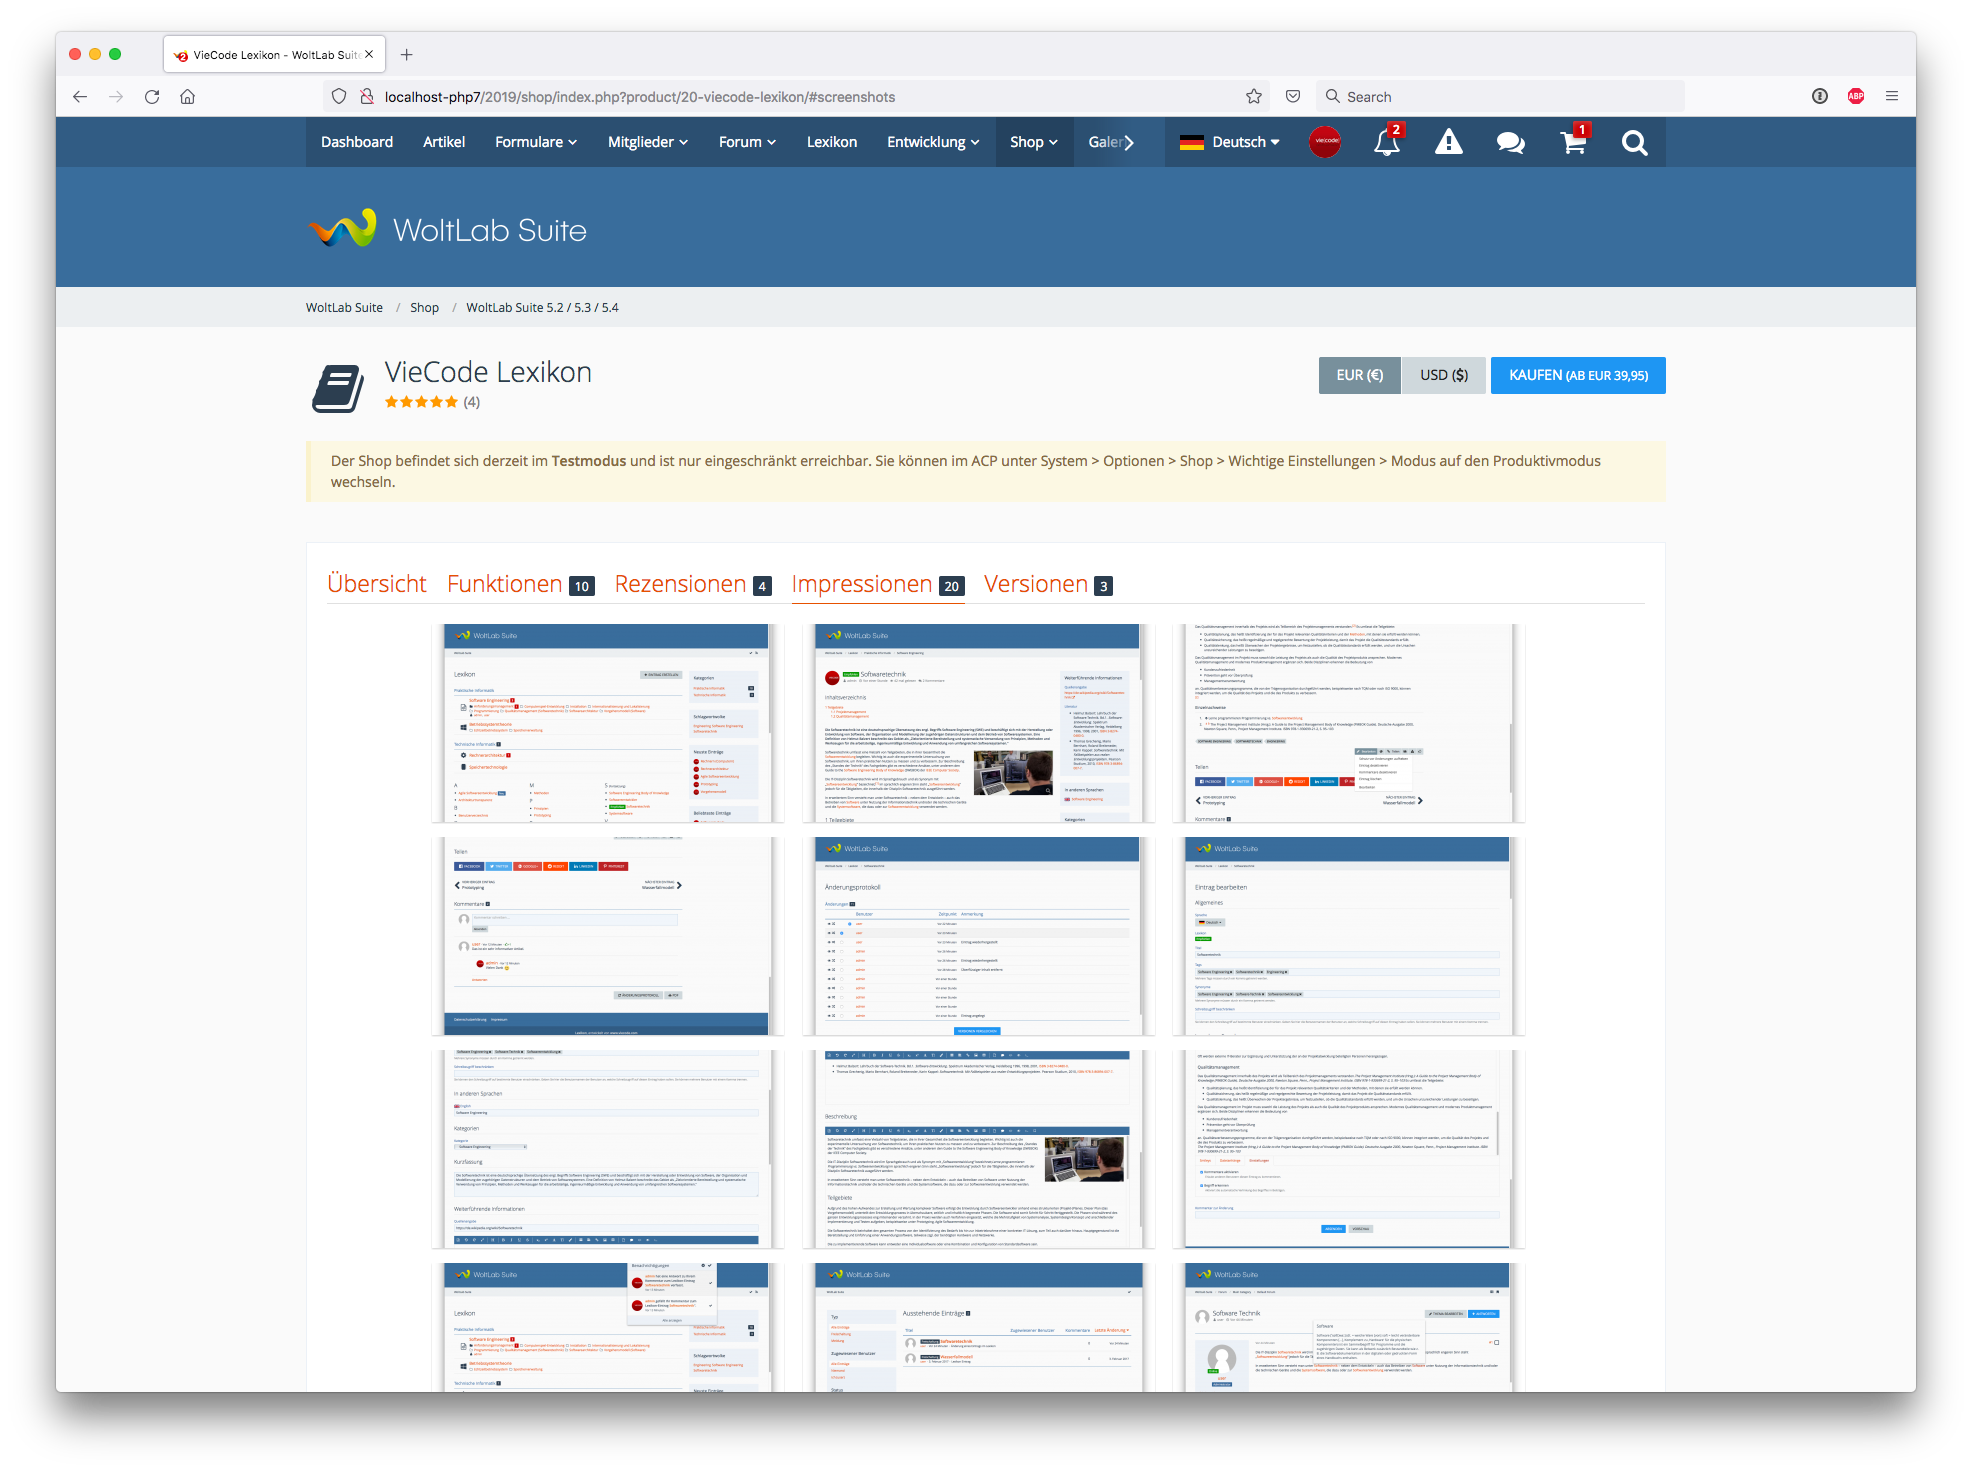
Task: Switch currency to USD ($)
Action: click(1444, 375)
